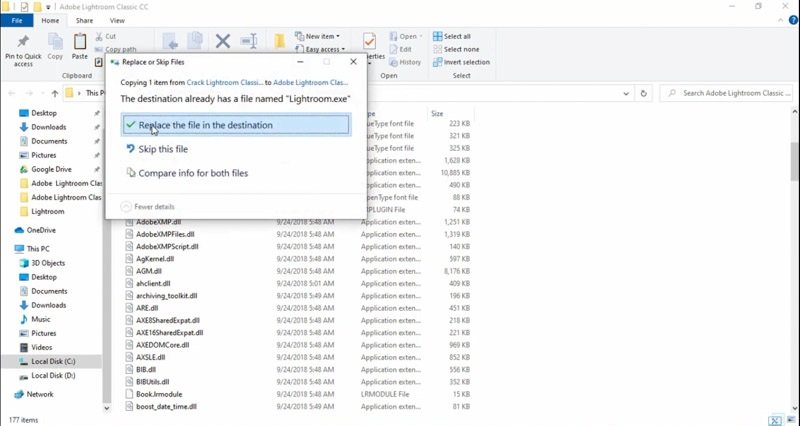Click the navigation pane scroll down arrow

107,408
